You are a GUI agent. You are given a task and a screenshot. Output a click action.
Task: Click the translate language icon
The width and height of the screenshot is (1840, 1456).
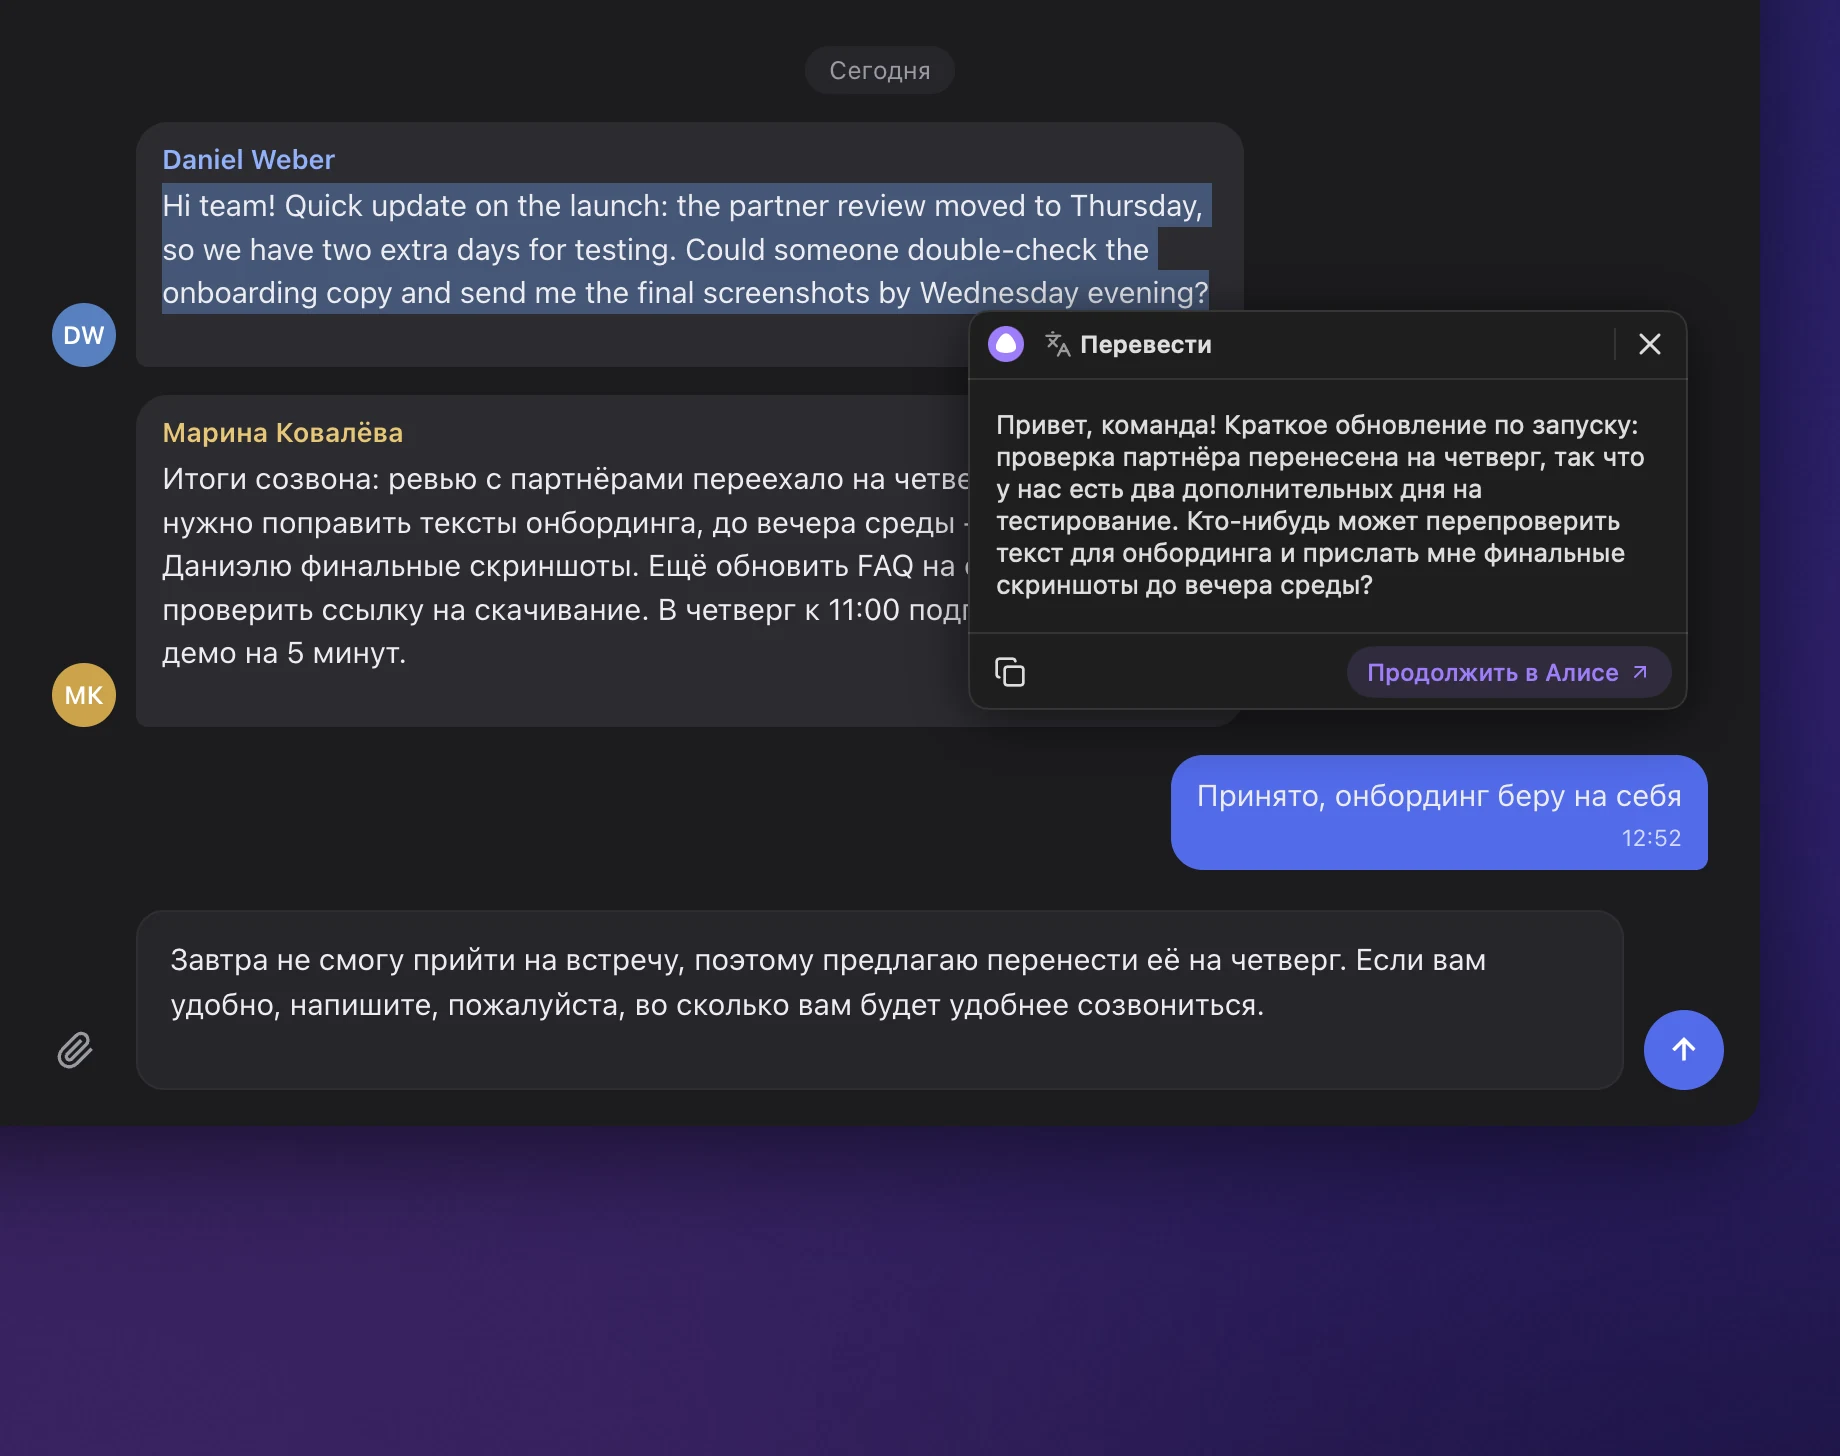point(1057,344)
